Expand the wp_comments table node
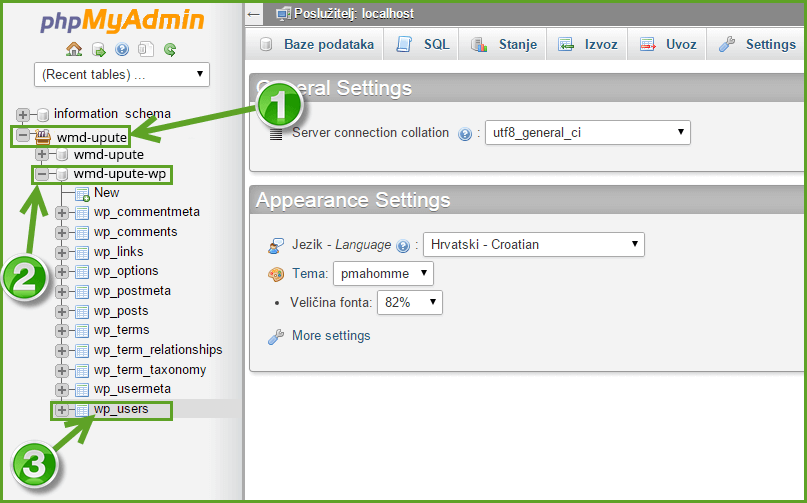 pos(62,233)
